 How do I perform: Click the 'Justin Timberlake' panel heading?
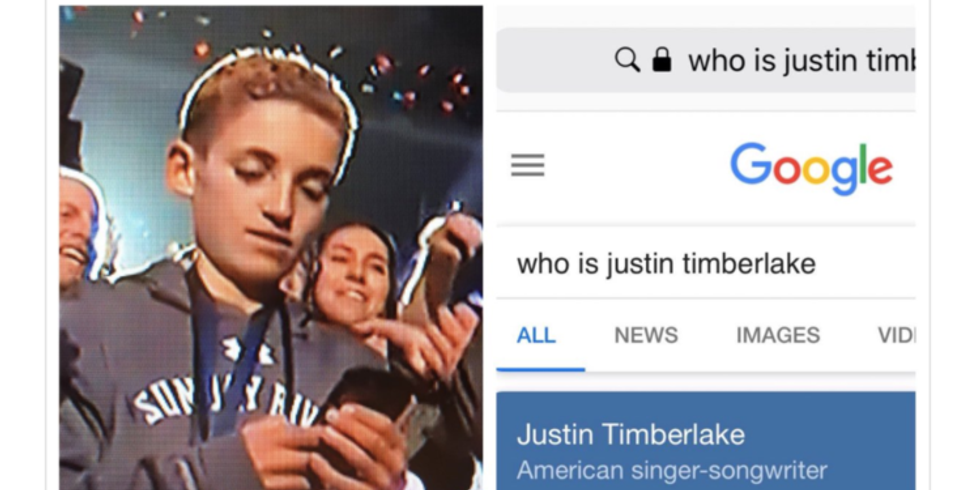coord(631,434)
